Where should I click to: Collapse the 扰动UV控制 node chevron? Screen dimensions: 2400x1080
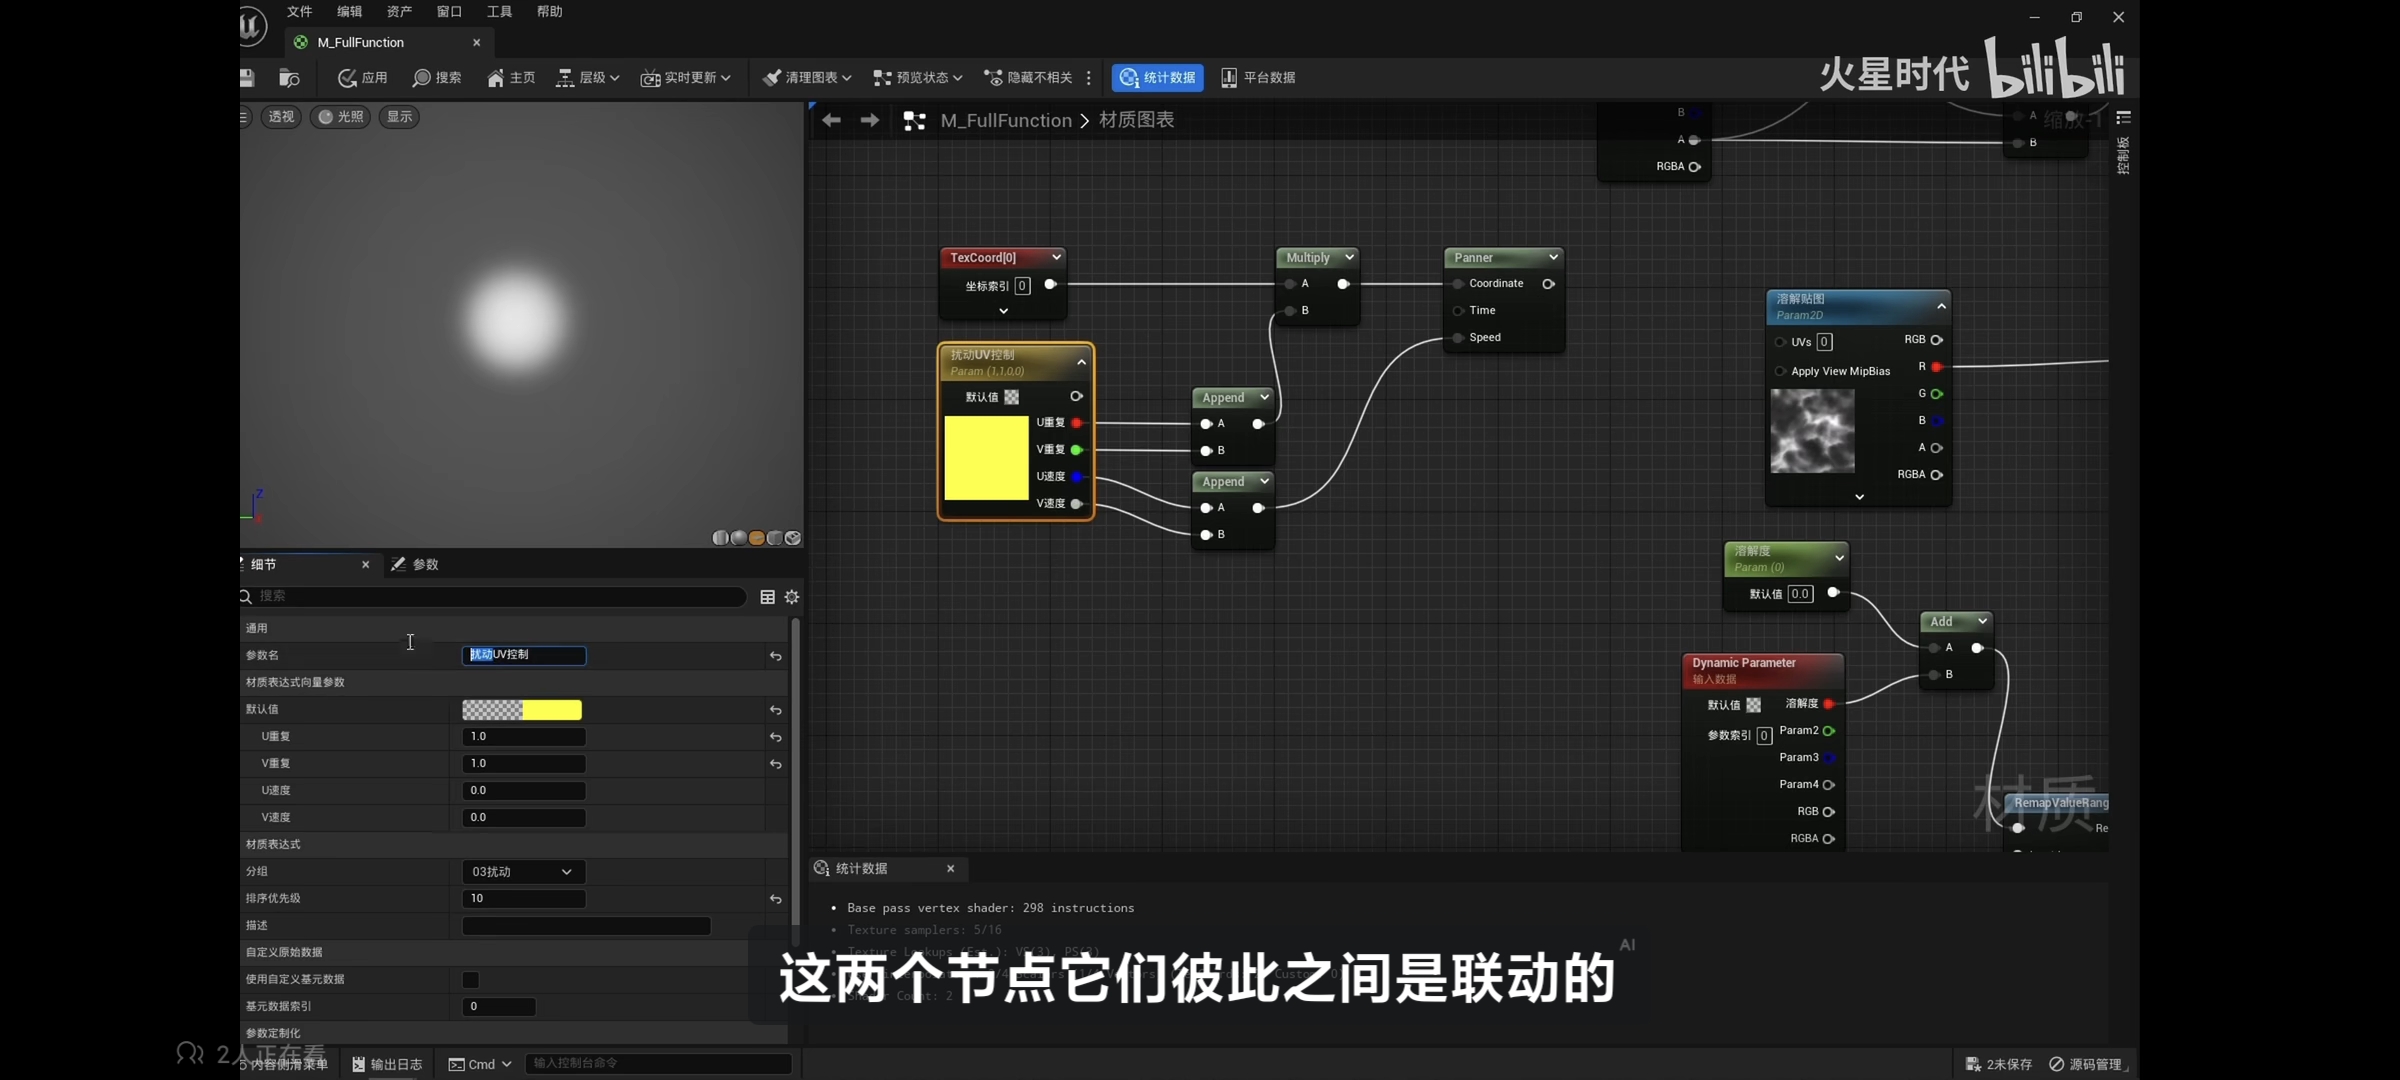click(x=1081, y=362)
